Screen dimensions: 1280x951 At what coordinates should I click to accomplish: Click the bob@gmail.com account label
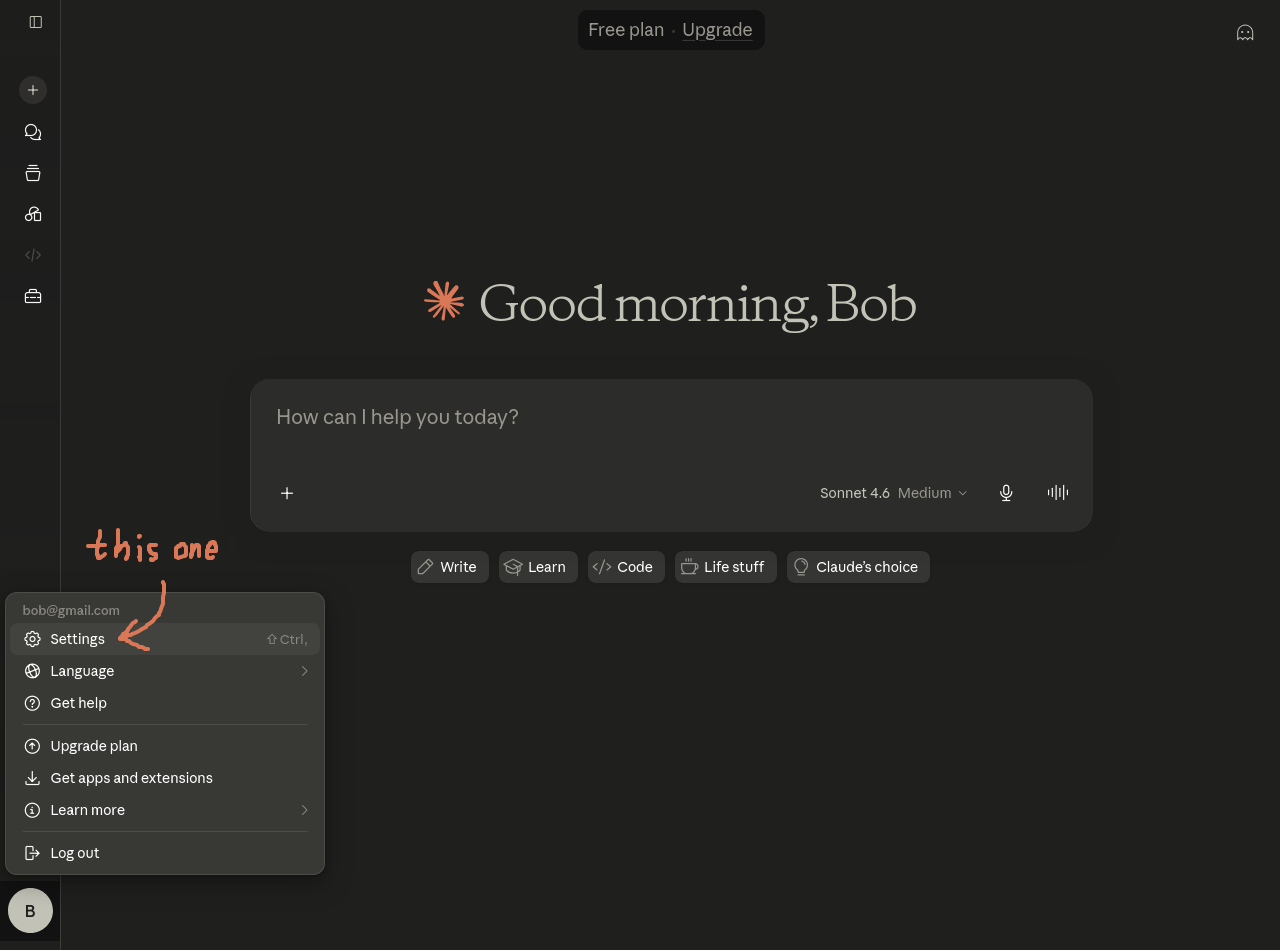(x=71, y=610)
